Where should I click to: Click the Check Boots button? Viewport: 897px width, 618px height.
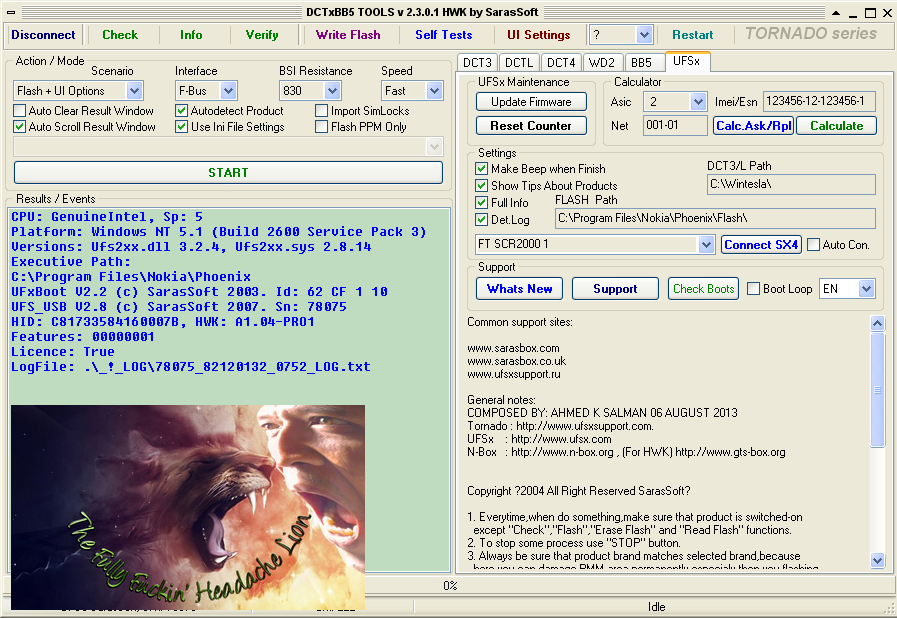pos(703,288)
